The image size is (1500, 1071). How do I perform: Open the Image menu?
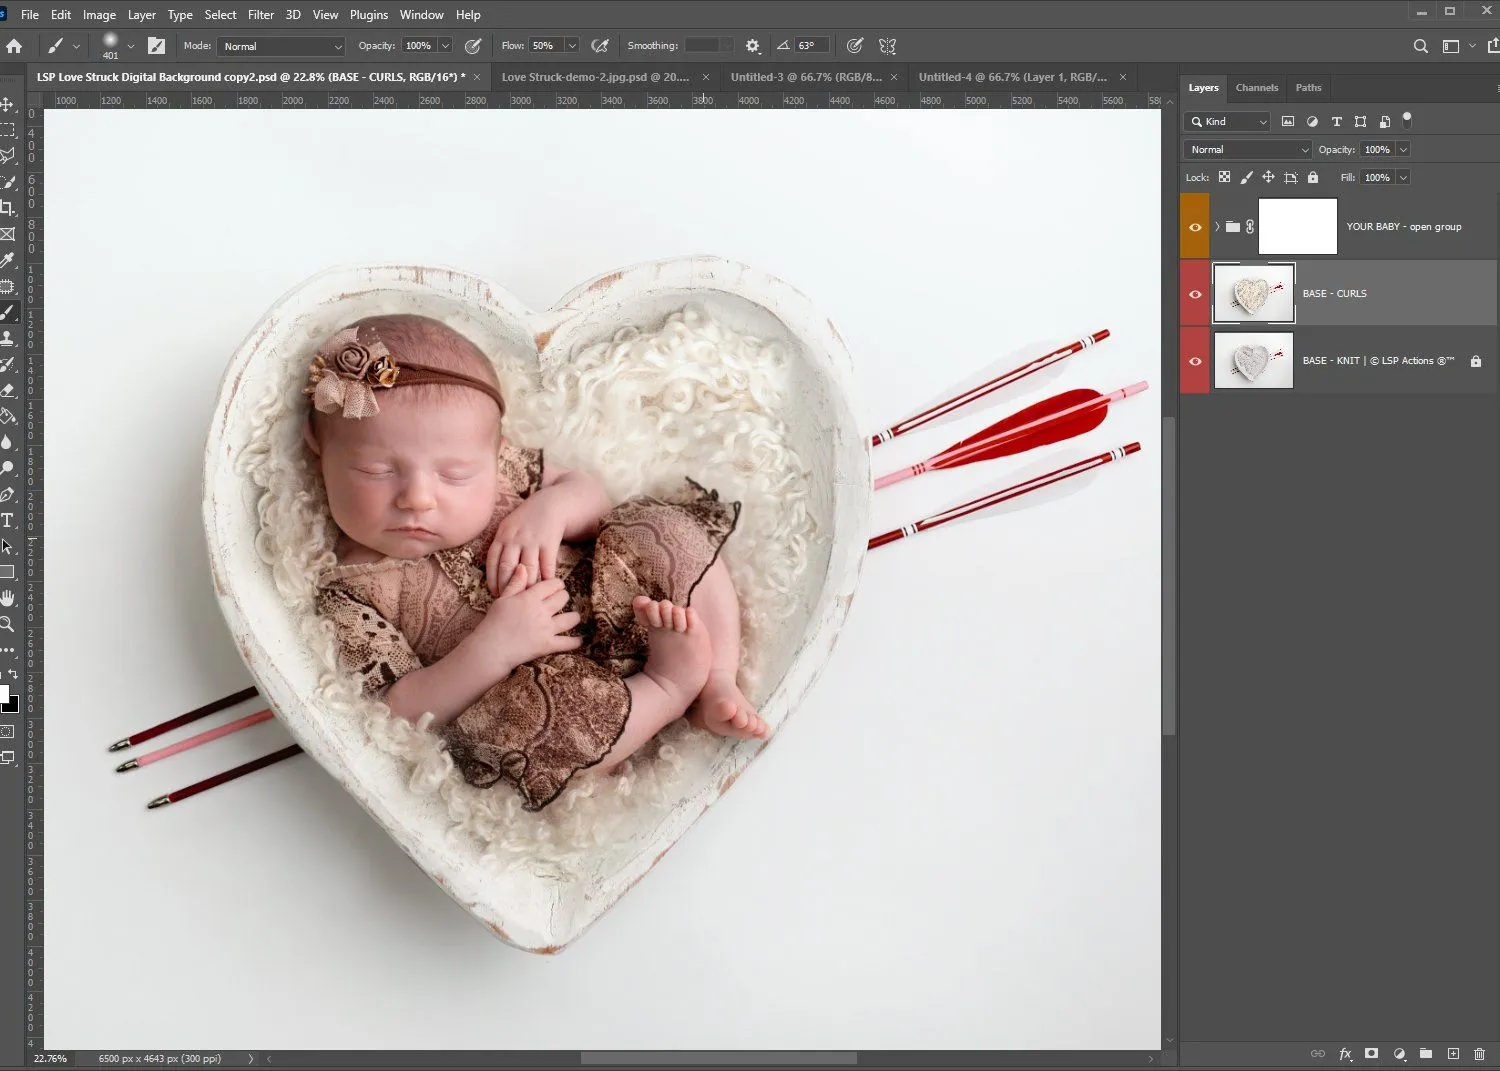pyautogui.click(x=99, y=15)
